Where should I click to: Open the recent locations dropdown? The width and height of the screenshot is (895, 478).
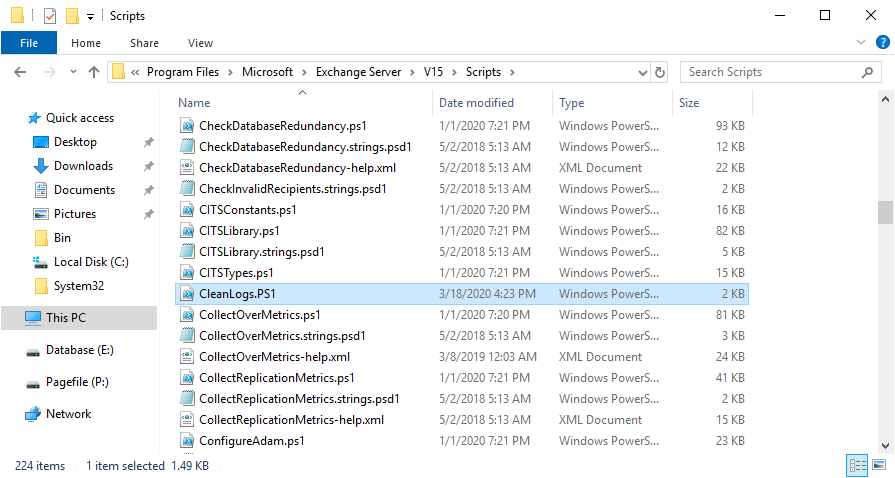coord(73,72)
